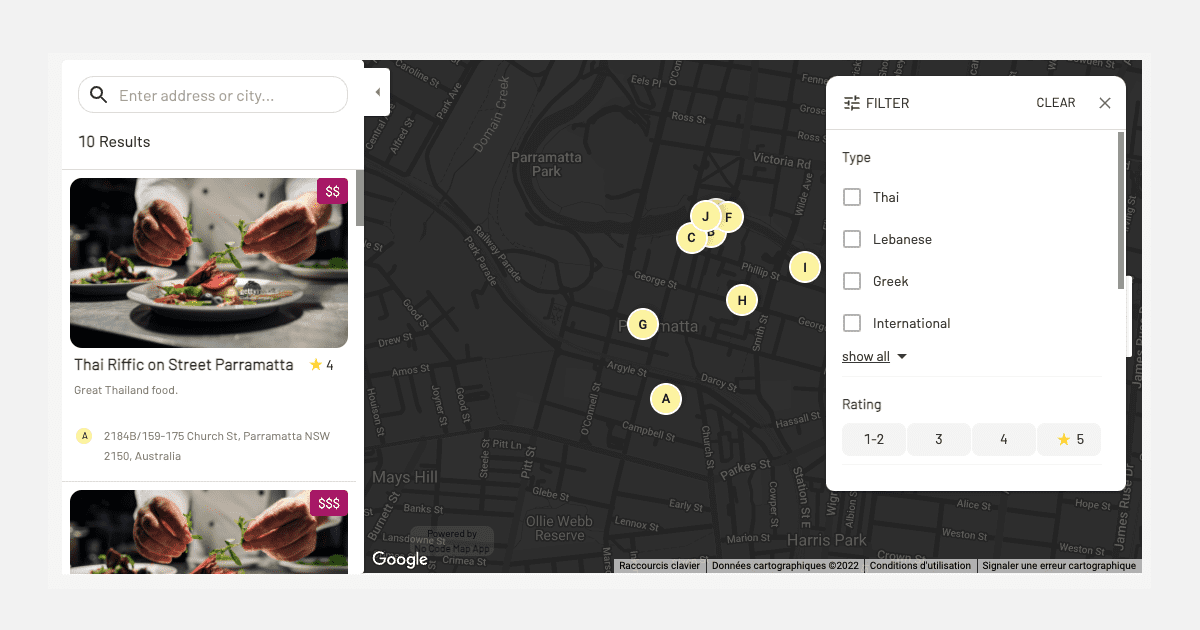Expand show all types

tap(874, 357)
